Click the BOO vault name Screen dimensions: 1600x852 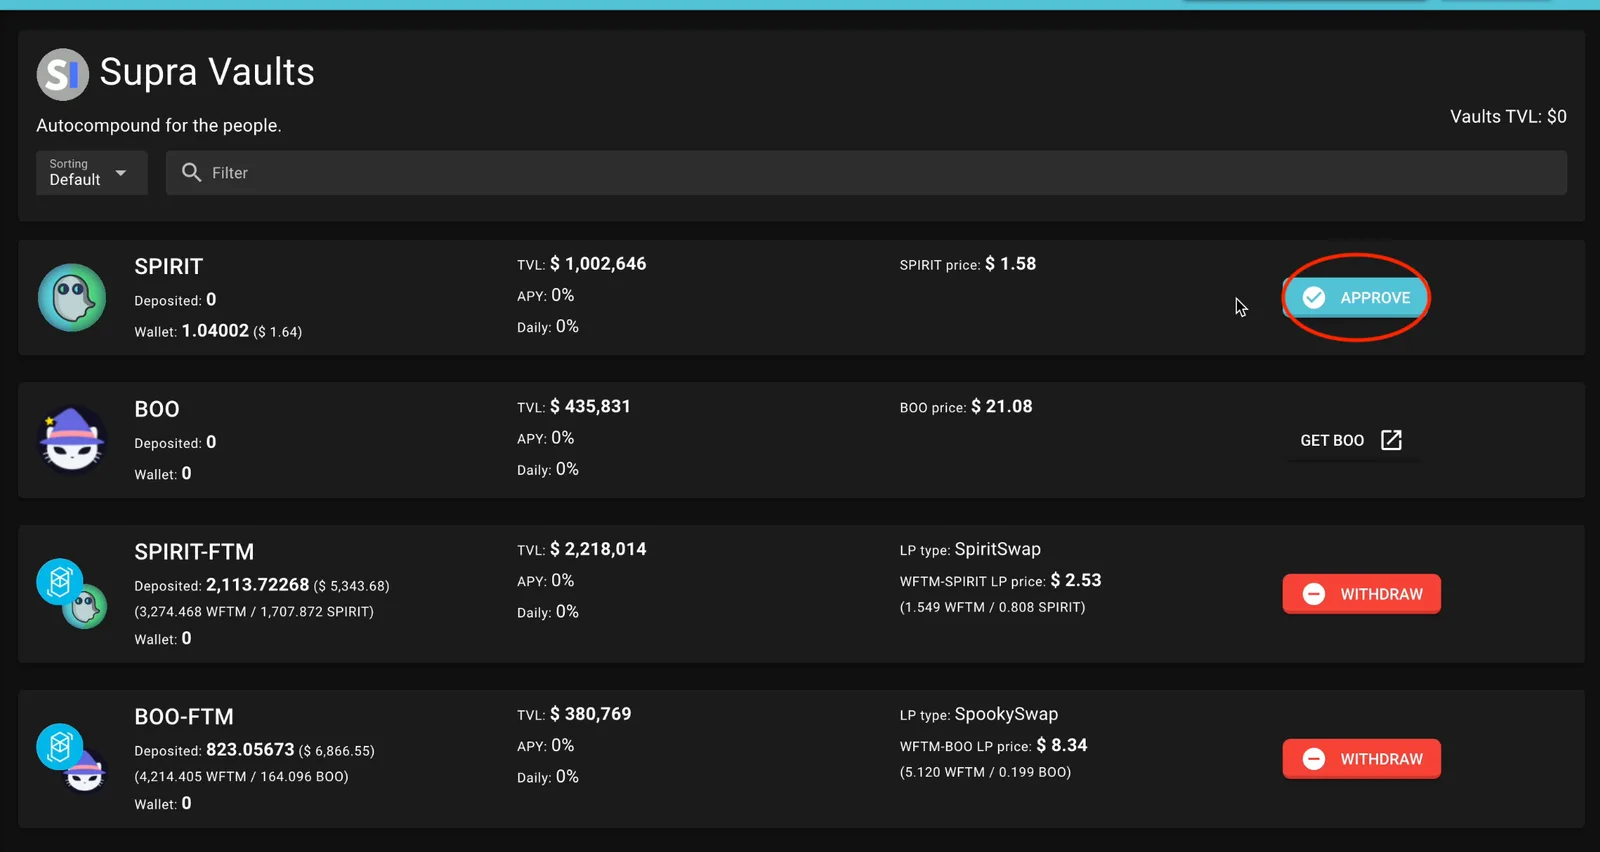[x=157, y=409]
